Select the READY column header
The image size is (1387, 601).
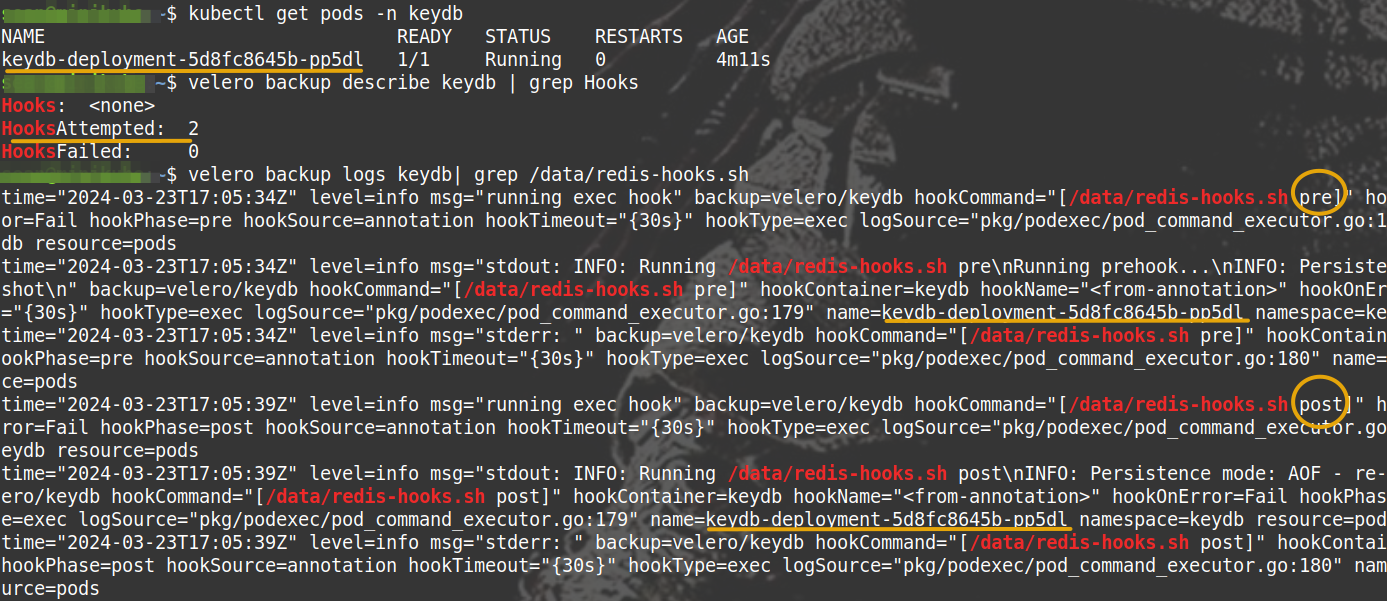coord(424,37)
